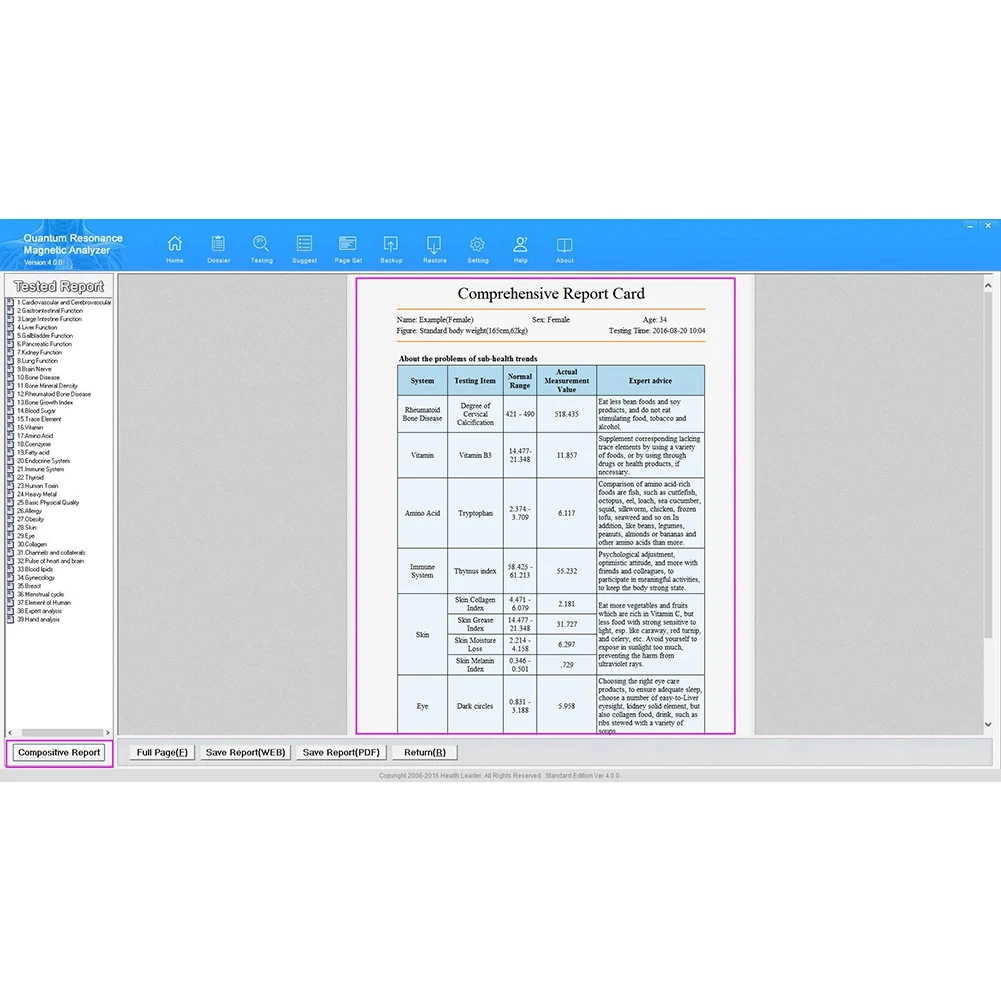Select 23.Human Toxin report
The image size is (1001, 1001).
(x=38, y=486)
